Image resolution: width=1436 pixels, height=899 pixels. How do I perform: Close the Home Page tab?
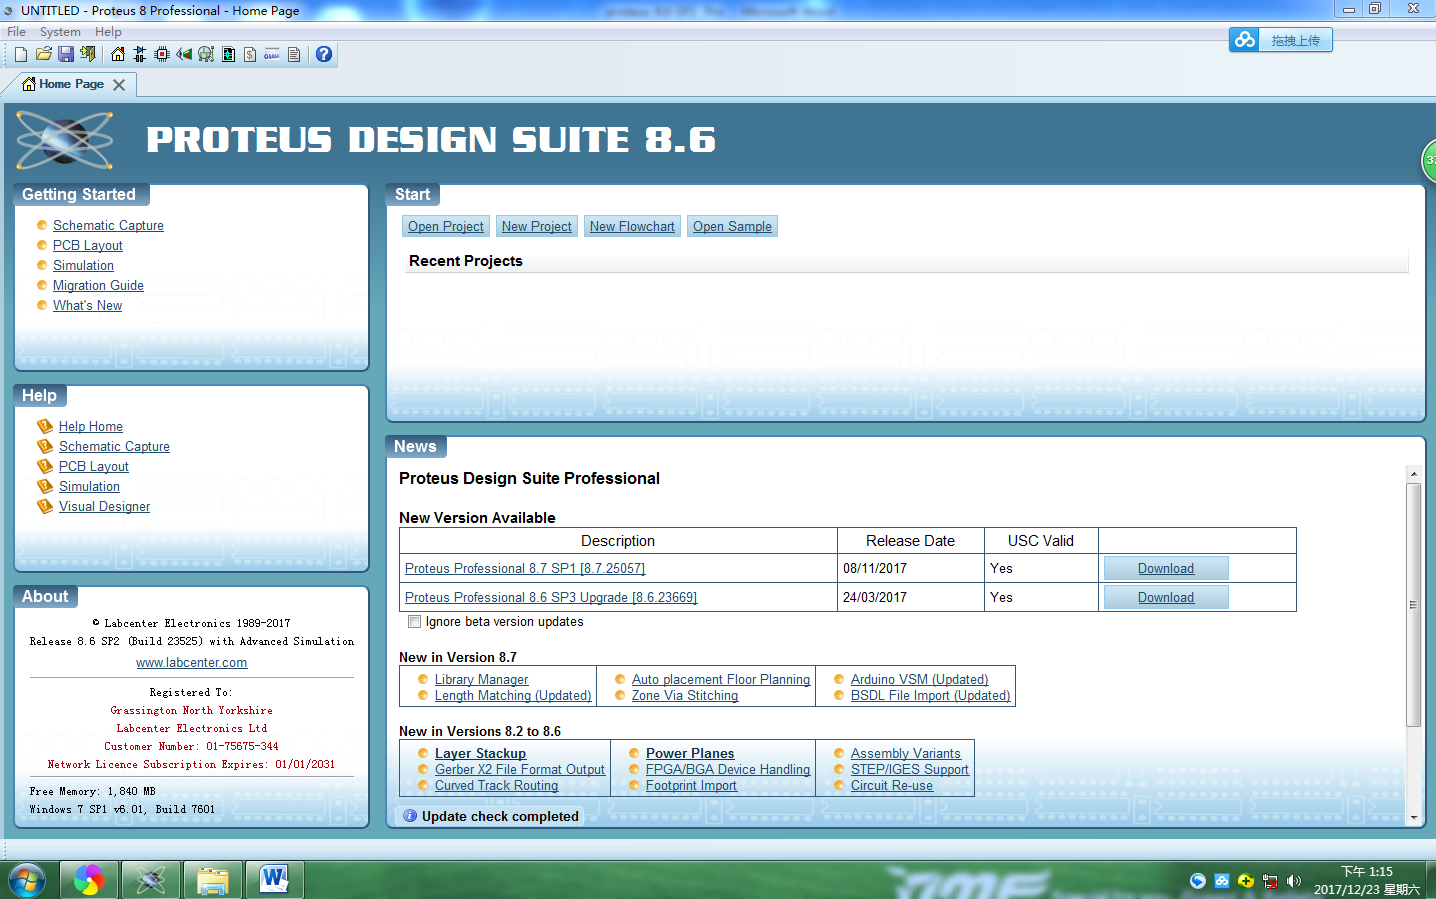[119, 85]
